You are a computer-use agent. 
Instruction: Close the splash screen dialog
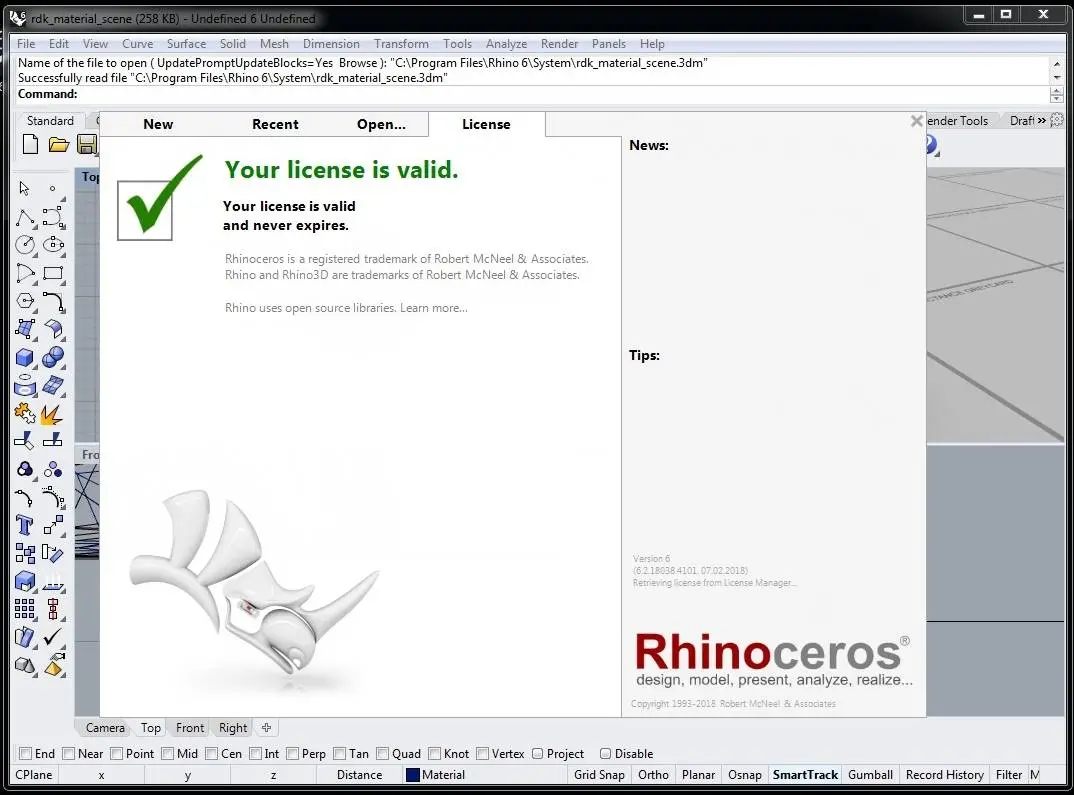[x=916, y=121]
